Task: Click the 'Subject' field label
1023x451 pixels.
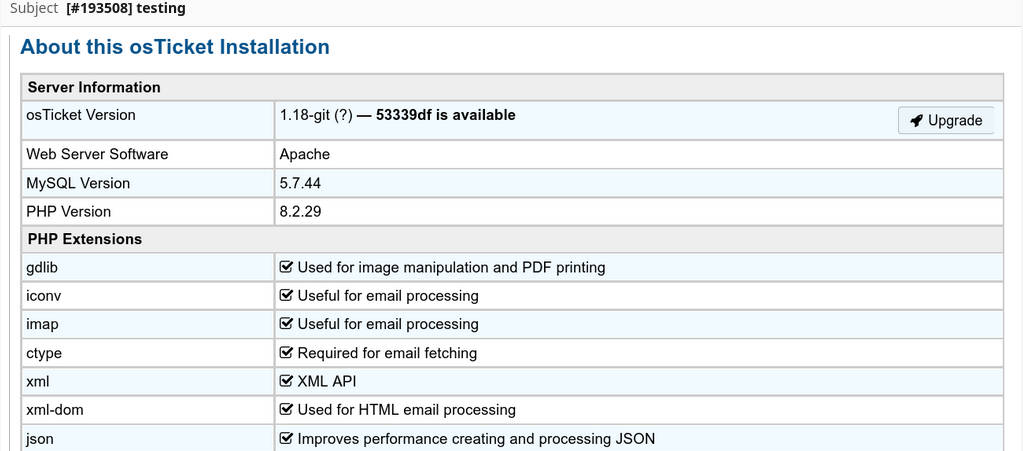Action: [x=33, y=8]
